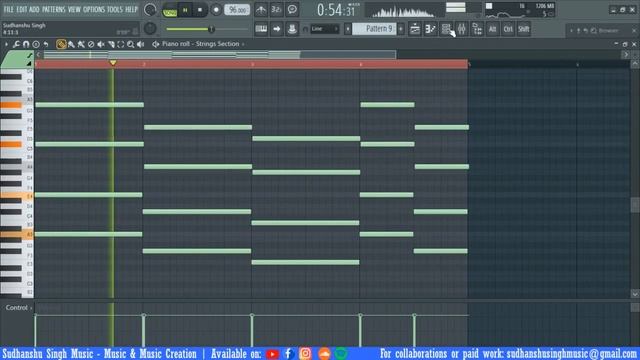Select the Mute tool in piano roll
The width and height of the screenshot is (640, 360).
(x=101, y=44)
